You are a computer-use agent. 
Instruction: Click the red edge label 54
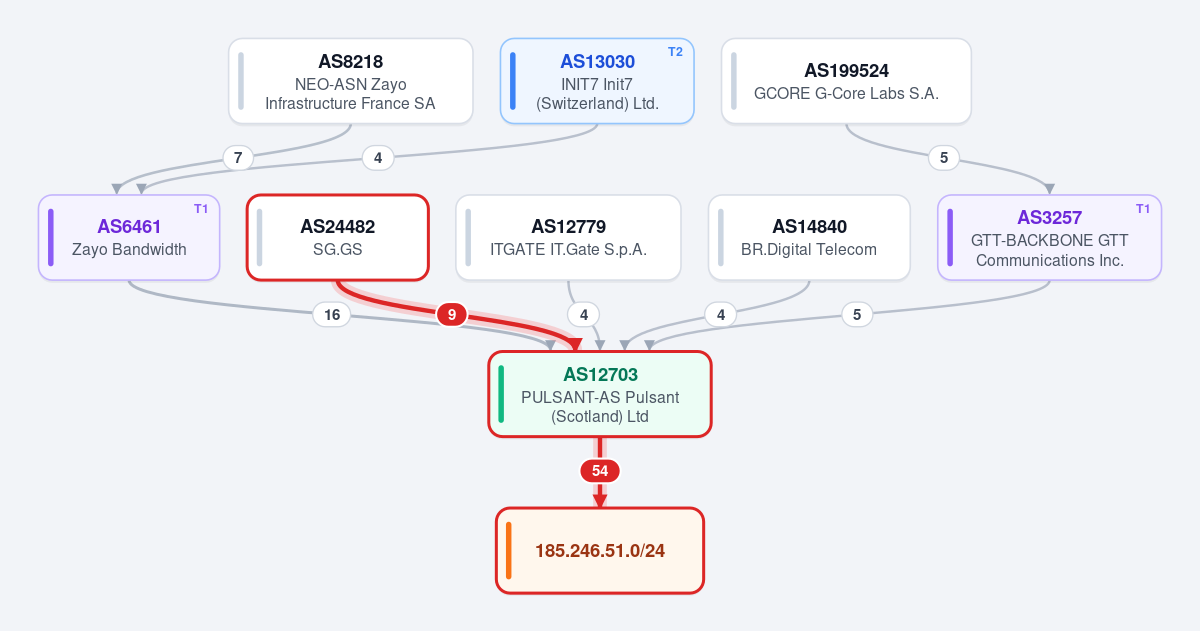[600, 471]
